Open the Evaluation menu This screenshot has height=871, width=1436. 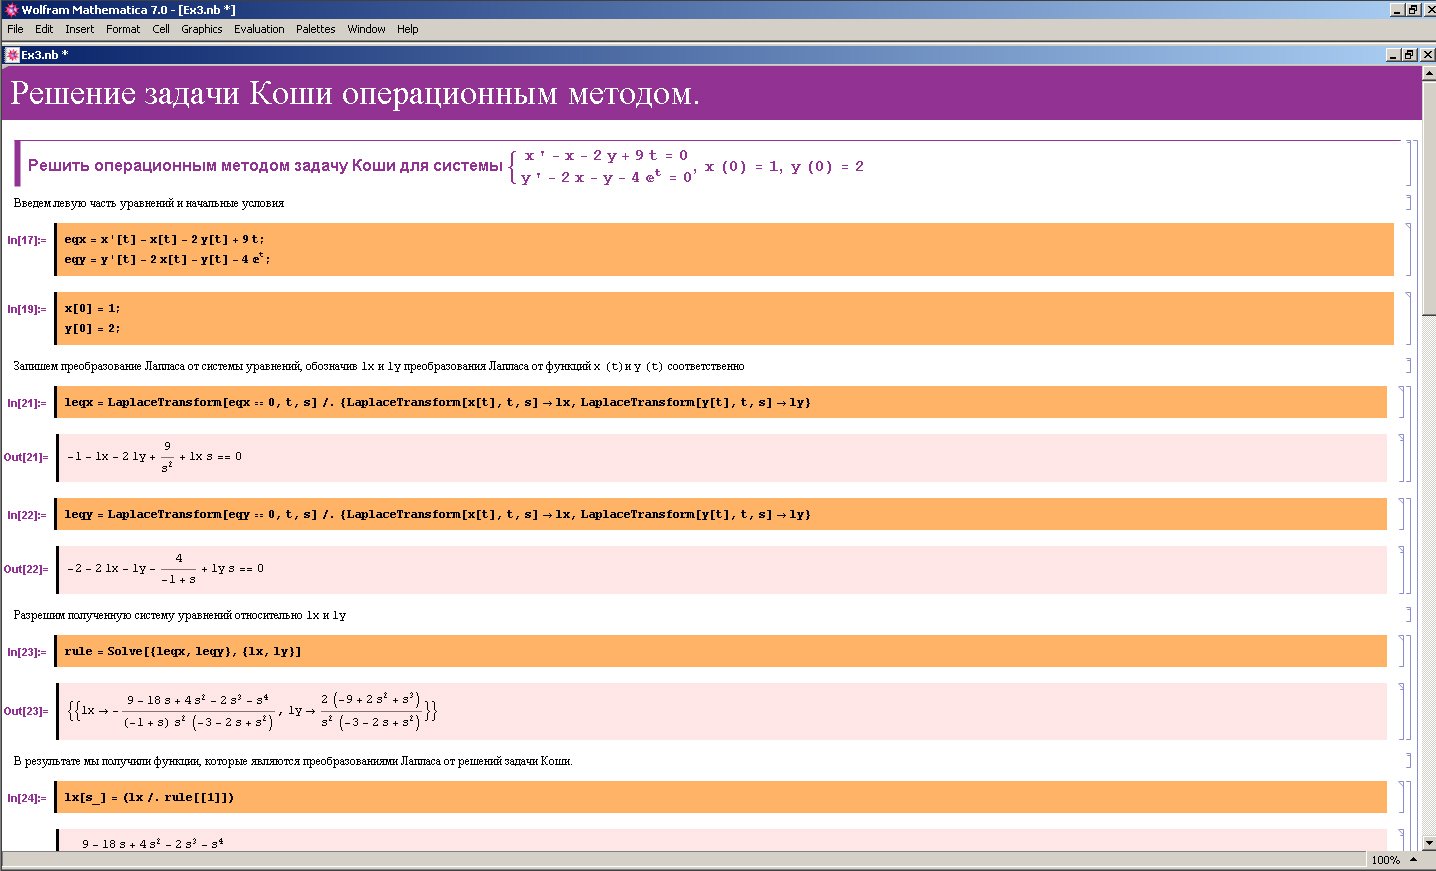coord(259,29)
